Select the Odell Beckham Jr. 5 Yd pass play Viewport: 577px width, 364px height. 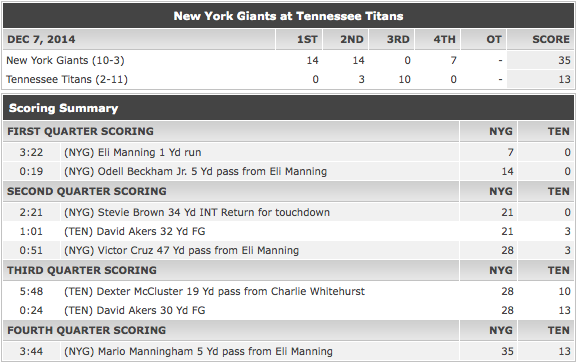pyautogui.click(x=288, y=172)
